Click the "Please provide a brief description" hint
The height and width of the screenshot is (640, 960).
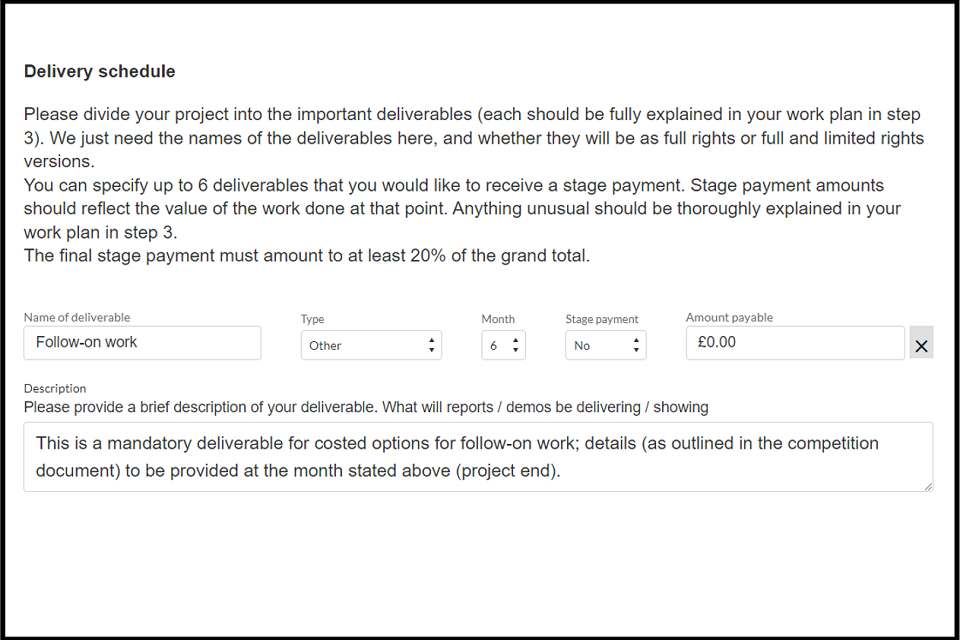[x=366, y=407]
